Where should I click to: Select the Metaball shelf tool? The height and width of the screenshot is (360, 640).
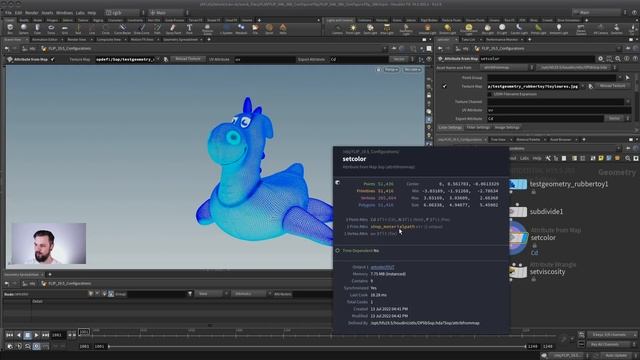pyautogui.click(x=241, y=29)
